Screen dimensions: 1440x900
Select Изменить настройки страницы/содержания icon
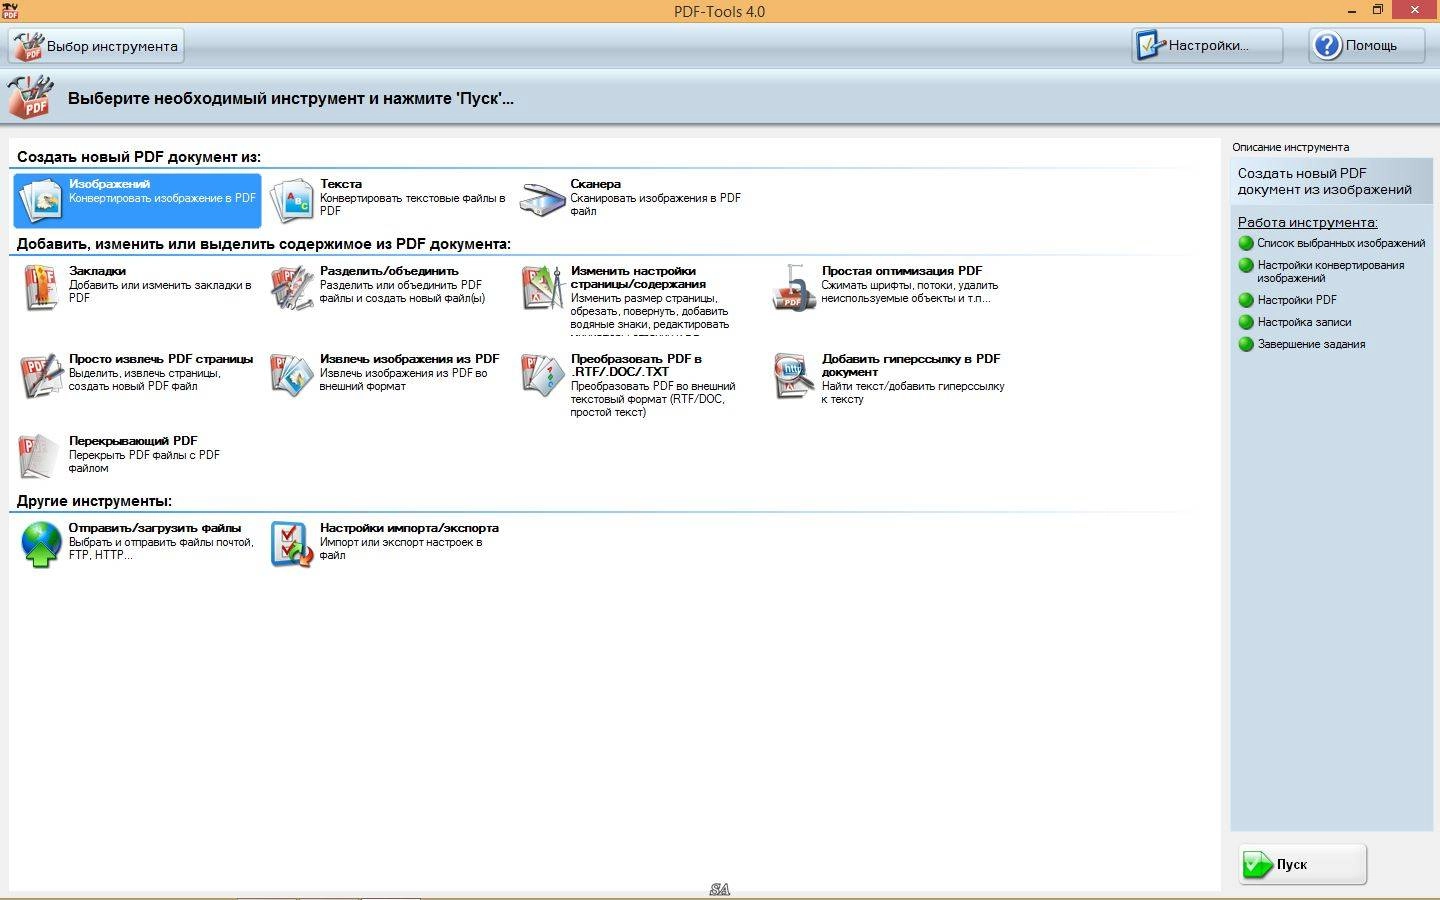[542, 288]
